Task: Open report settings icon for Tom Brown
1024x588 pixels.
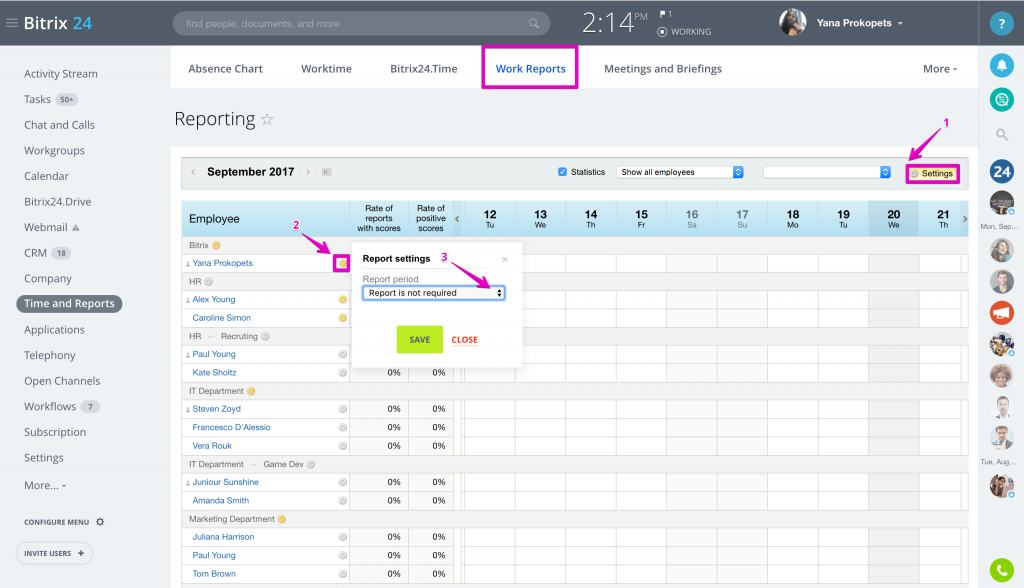Action: [x=342, y=574]
